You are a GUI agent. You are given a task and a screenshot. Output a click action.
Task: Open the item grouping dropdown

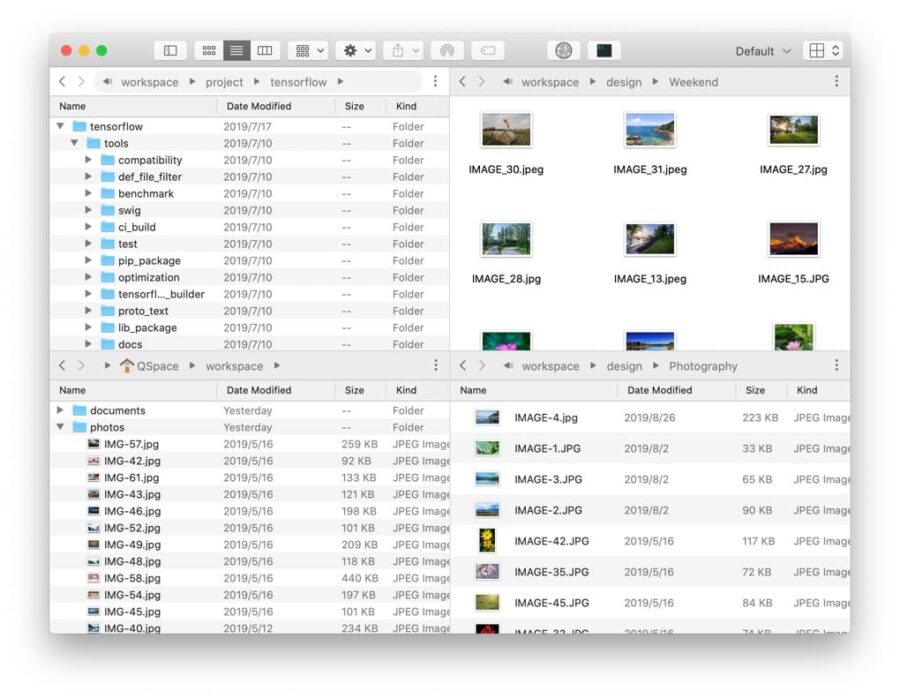(306, 50)
